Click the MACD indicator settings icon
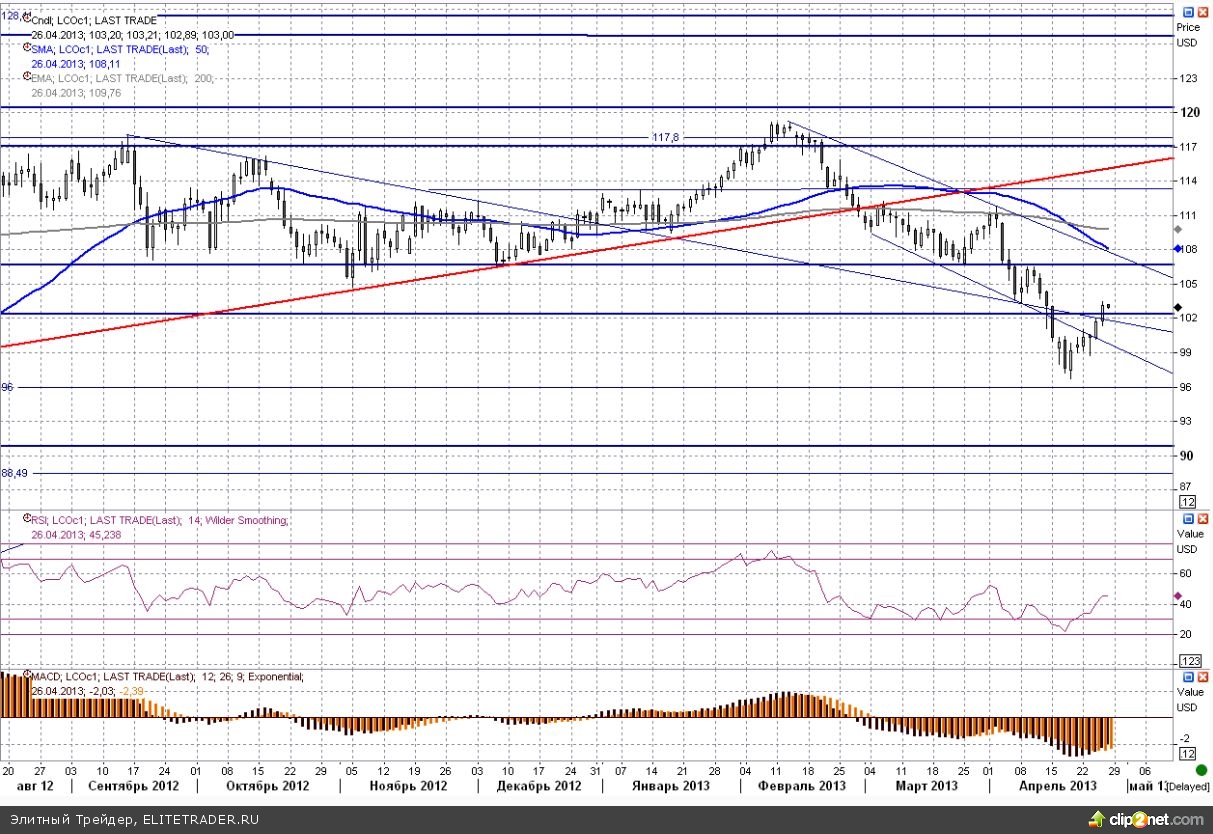This screenshot has height=834, width=1213. pos(26,676)
